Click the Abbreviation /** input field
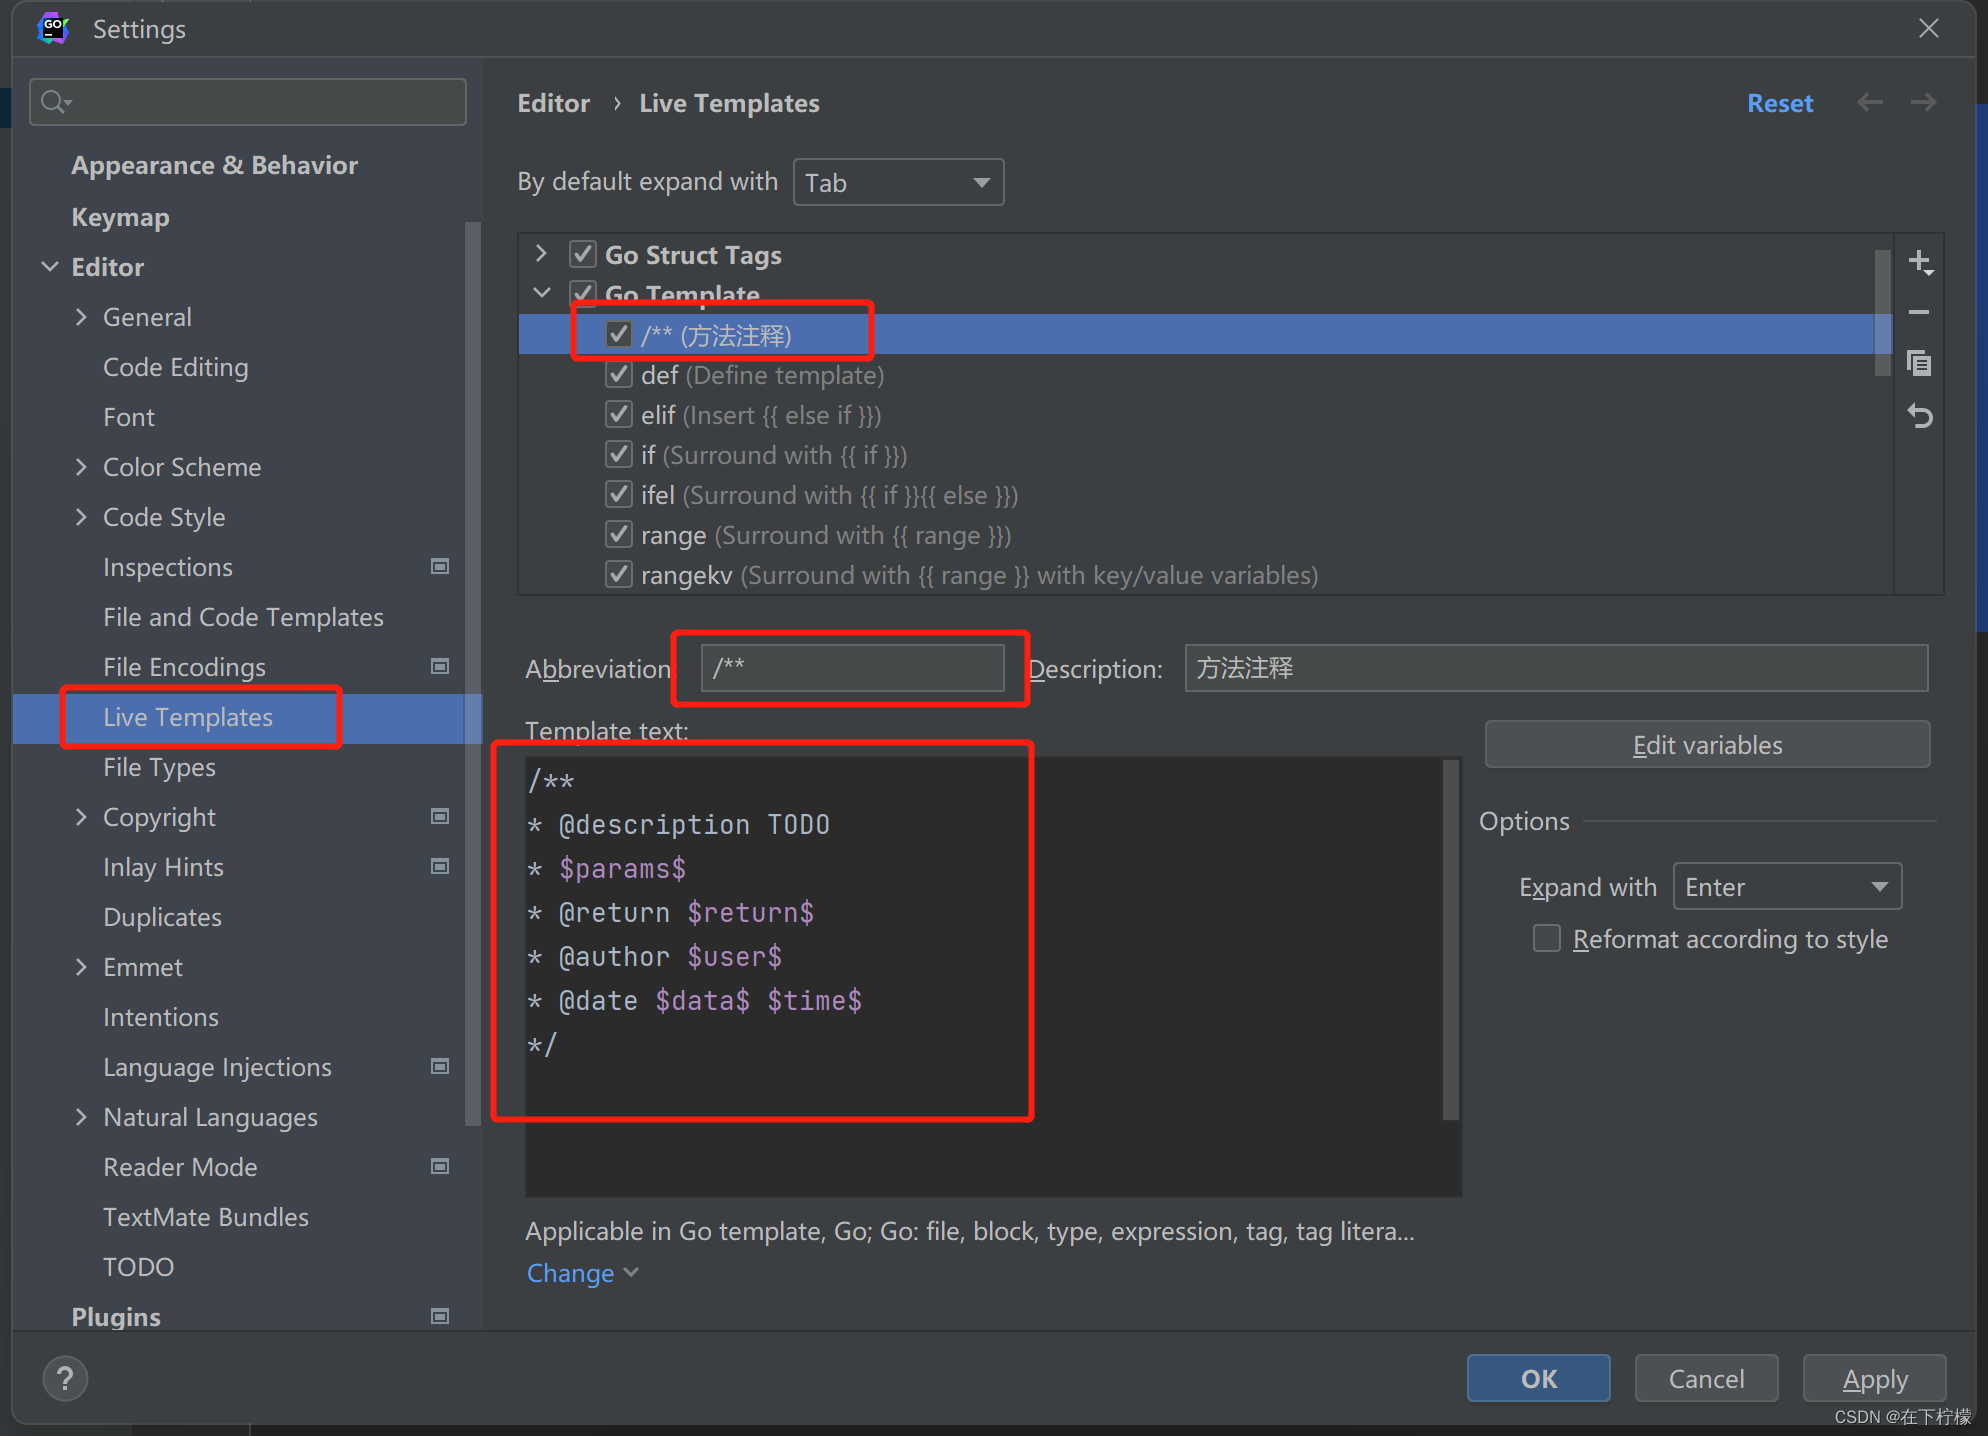Image resolution: width=1988 pixels, height=1436 pixels. point(849,667)
